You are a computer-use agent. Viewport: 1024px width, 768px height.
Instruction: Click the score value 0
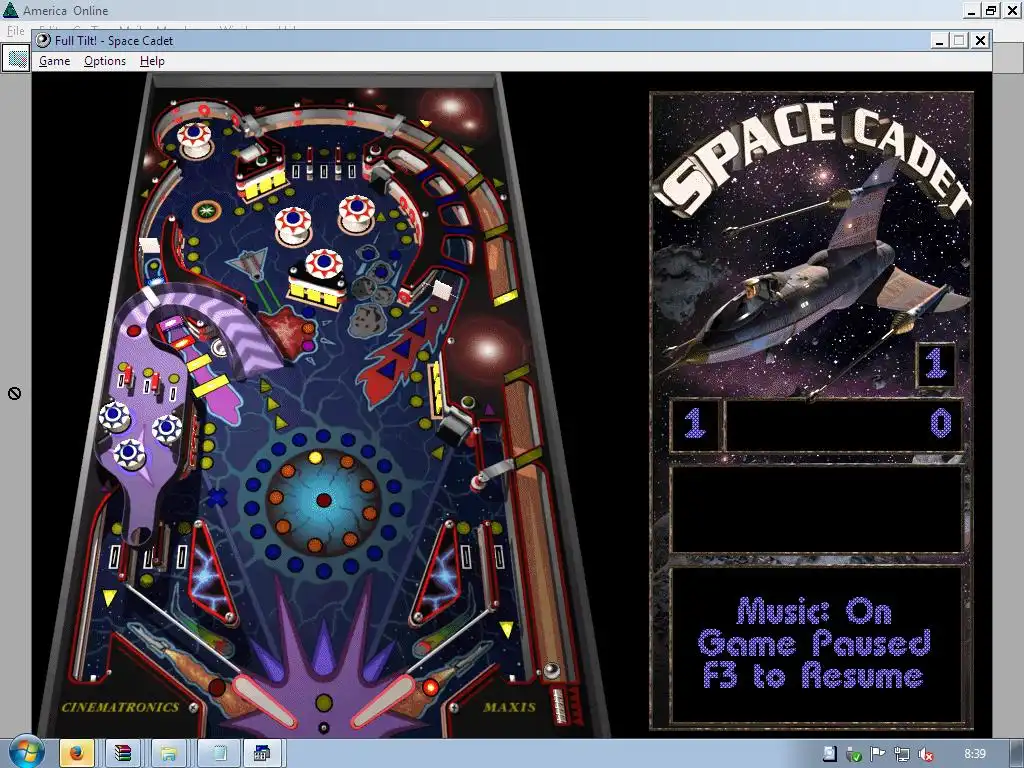click(x=940, y=423)
